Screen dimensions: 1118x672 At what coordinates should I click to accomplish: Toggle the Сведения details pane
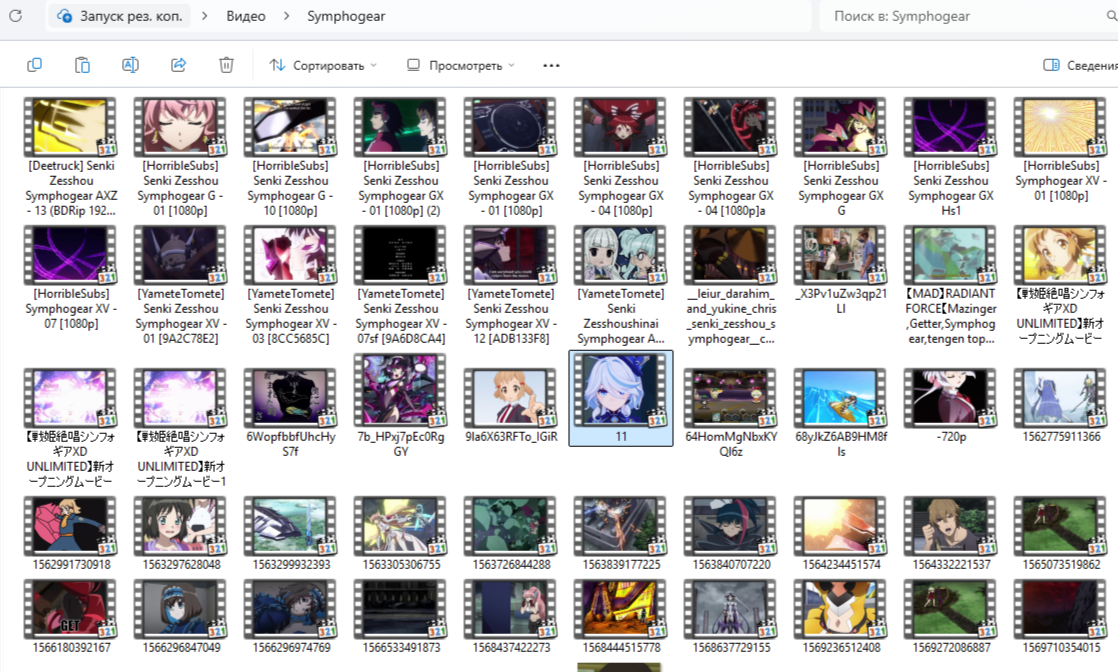tap(1079, 65)
